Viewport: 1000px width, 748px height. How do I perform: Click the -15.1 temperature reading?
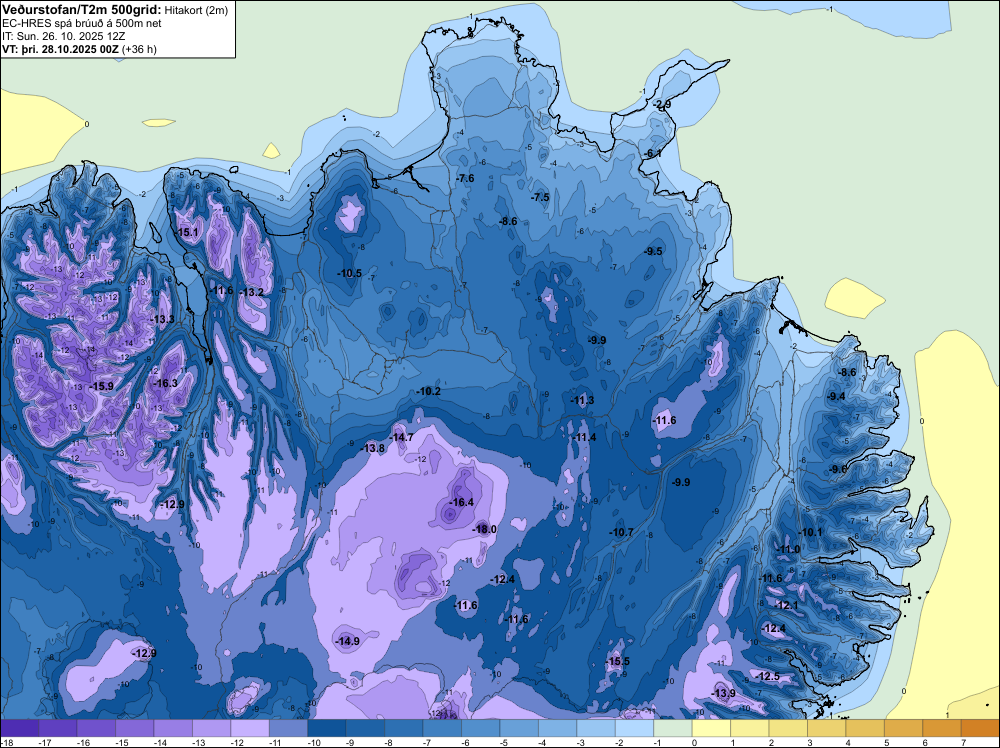188,232
